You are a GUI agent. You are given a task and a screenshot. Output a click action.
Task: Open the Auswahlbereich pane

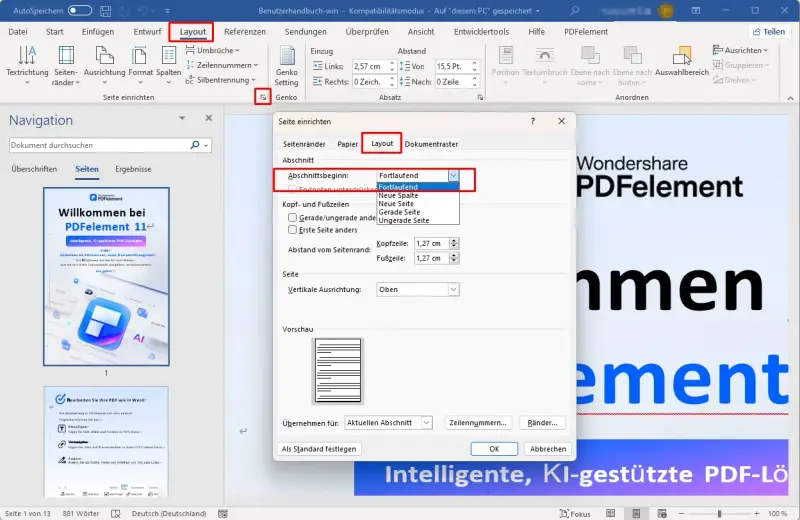click(x=682, y=61)
